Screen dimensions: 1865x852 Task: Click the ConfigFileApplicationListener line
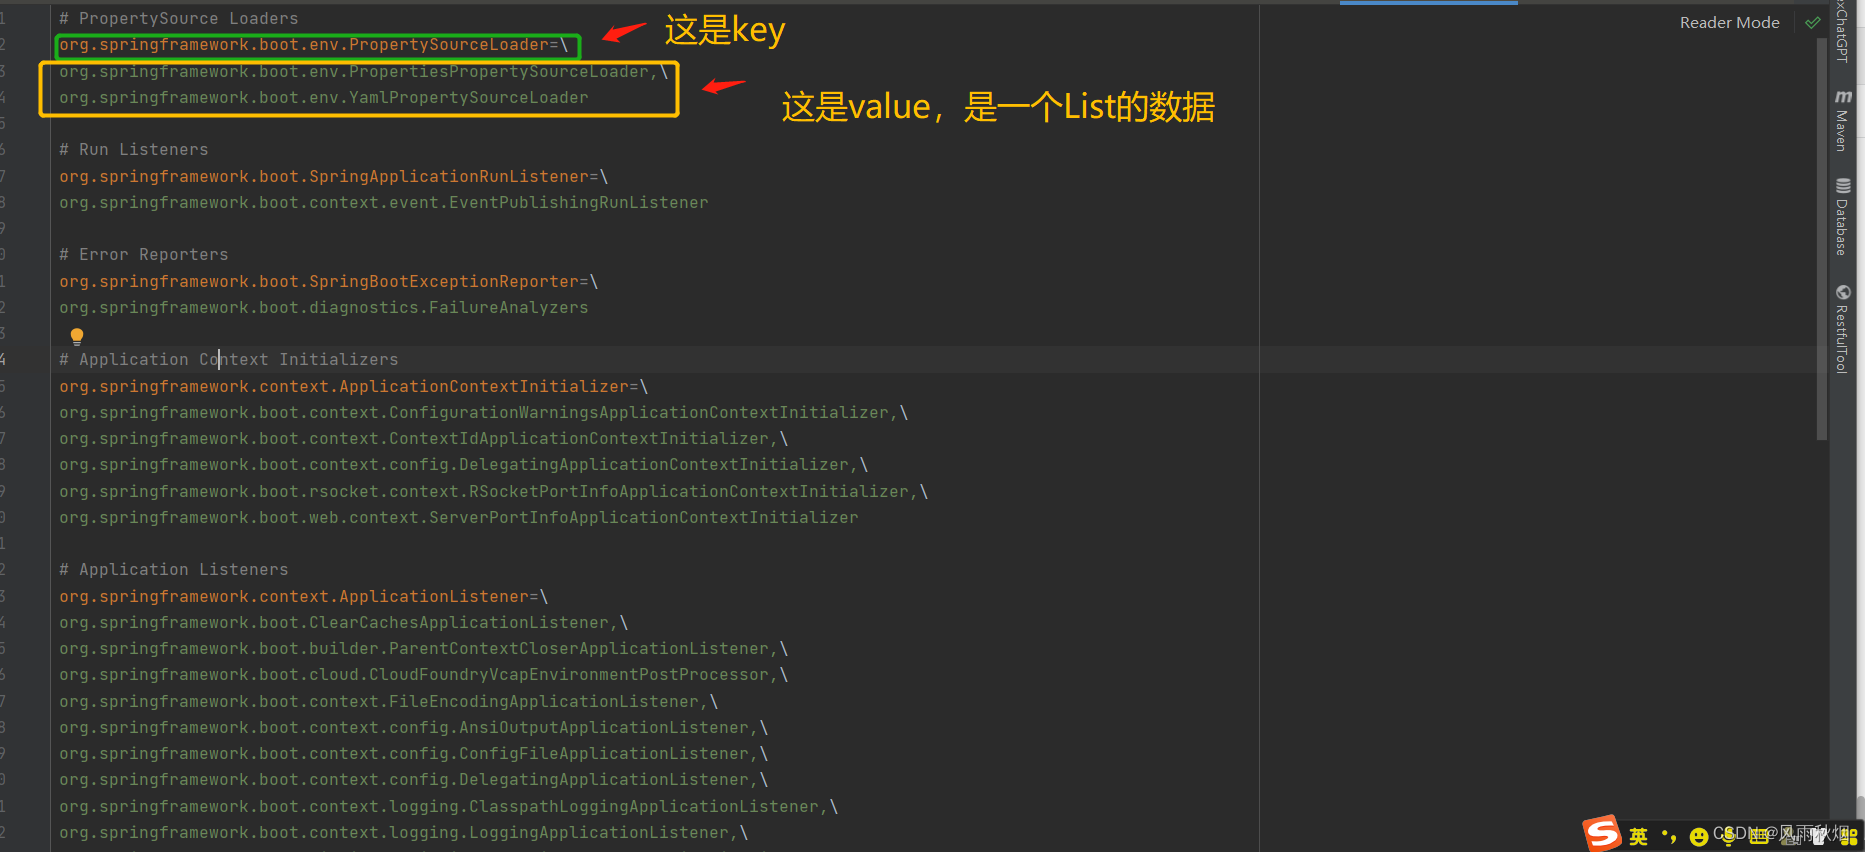[413, 754]
